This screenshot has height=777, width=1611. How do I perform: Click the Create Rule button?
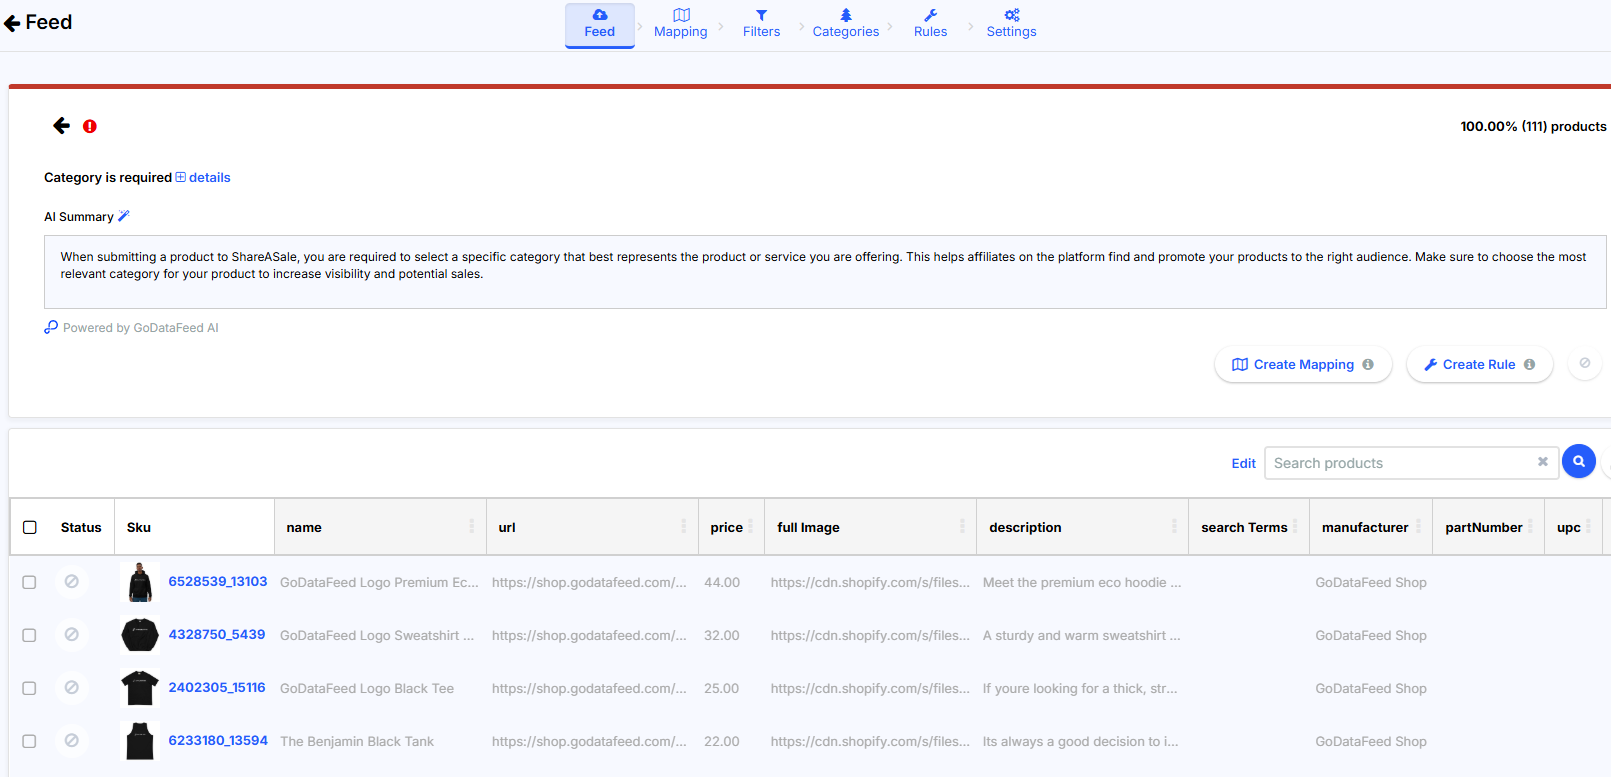[x=1478, y=365]
